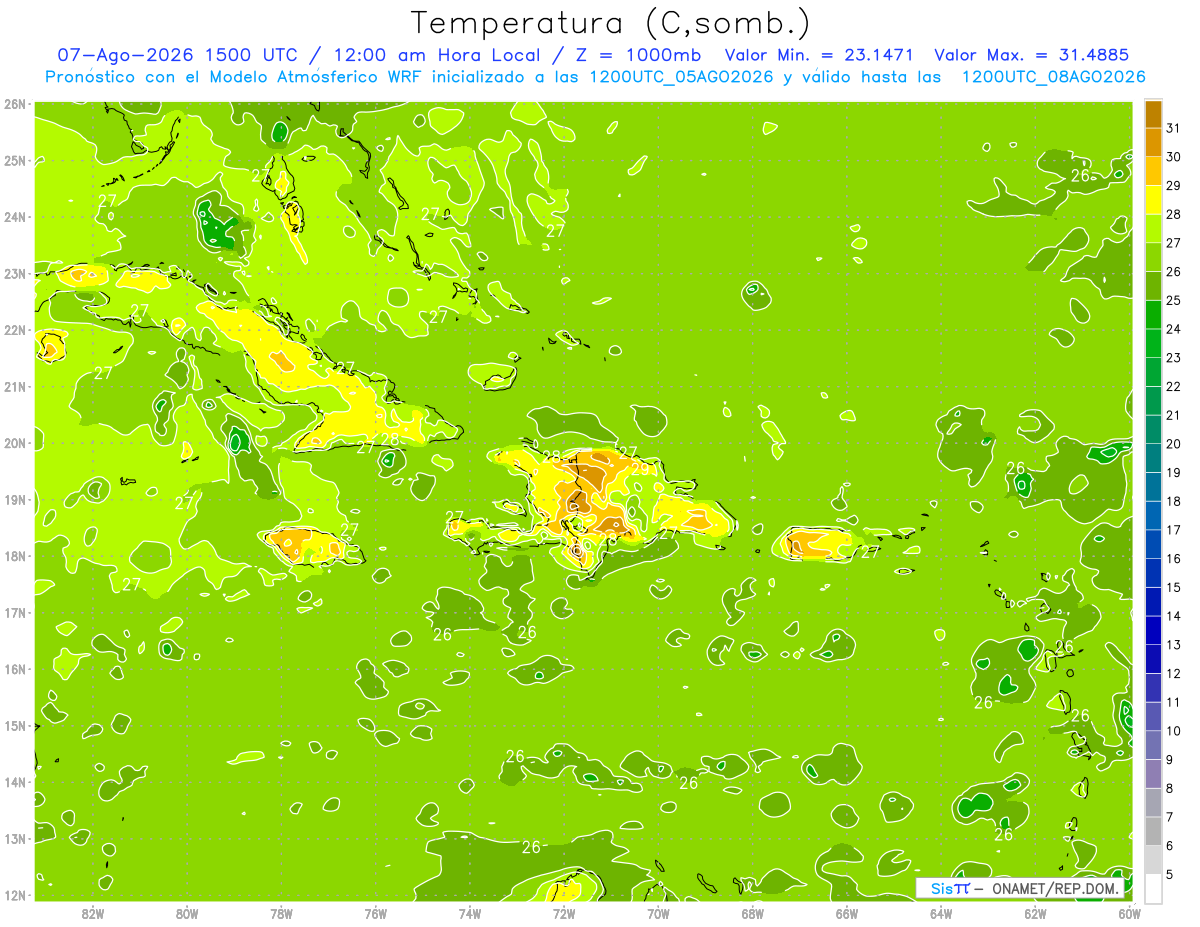Click the white bottom swatch below legend 5
Image resolution: width=1200 pixels, height=927 pixels.
click(1153, 888)
